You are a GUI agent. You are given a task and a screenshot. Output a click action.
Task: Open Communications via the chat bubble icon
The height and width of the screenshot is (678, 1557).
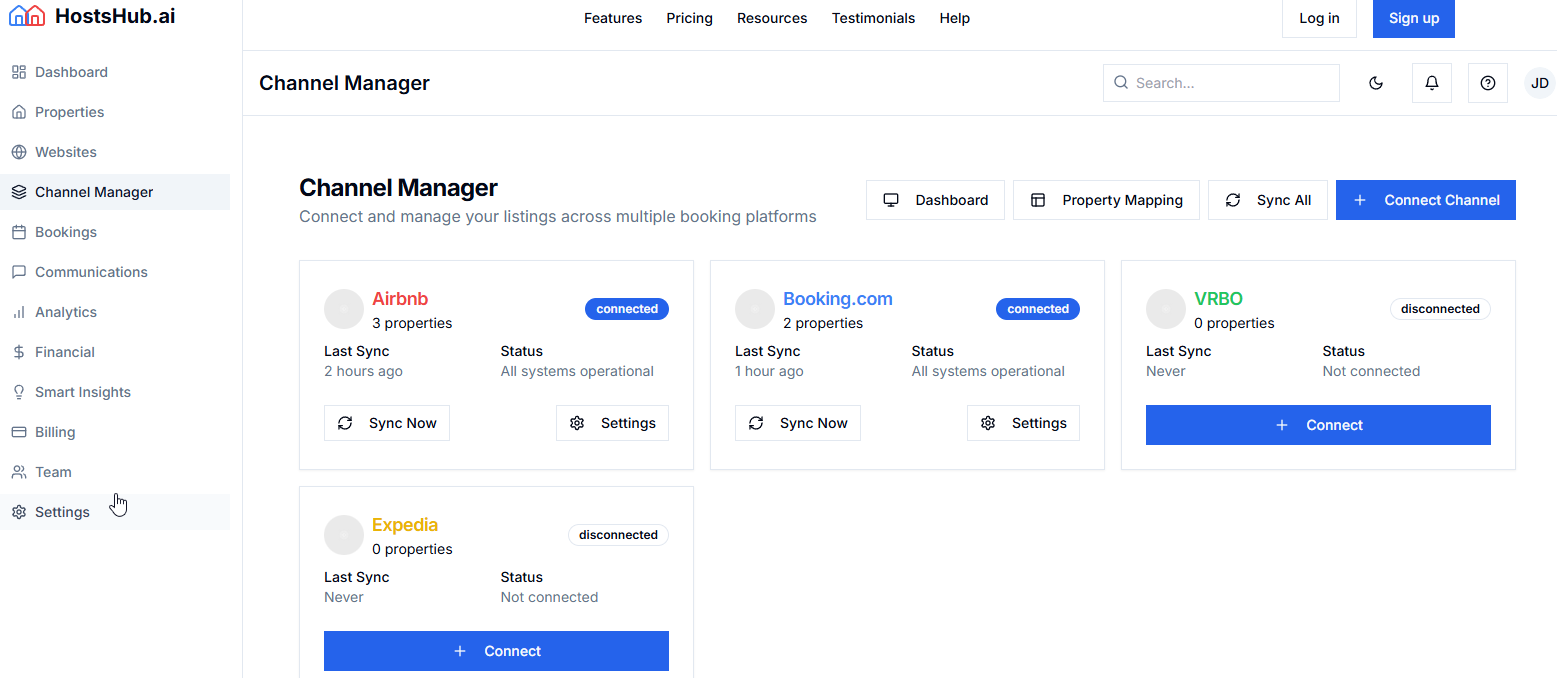[19, 271]
